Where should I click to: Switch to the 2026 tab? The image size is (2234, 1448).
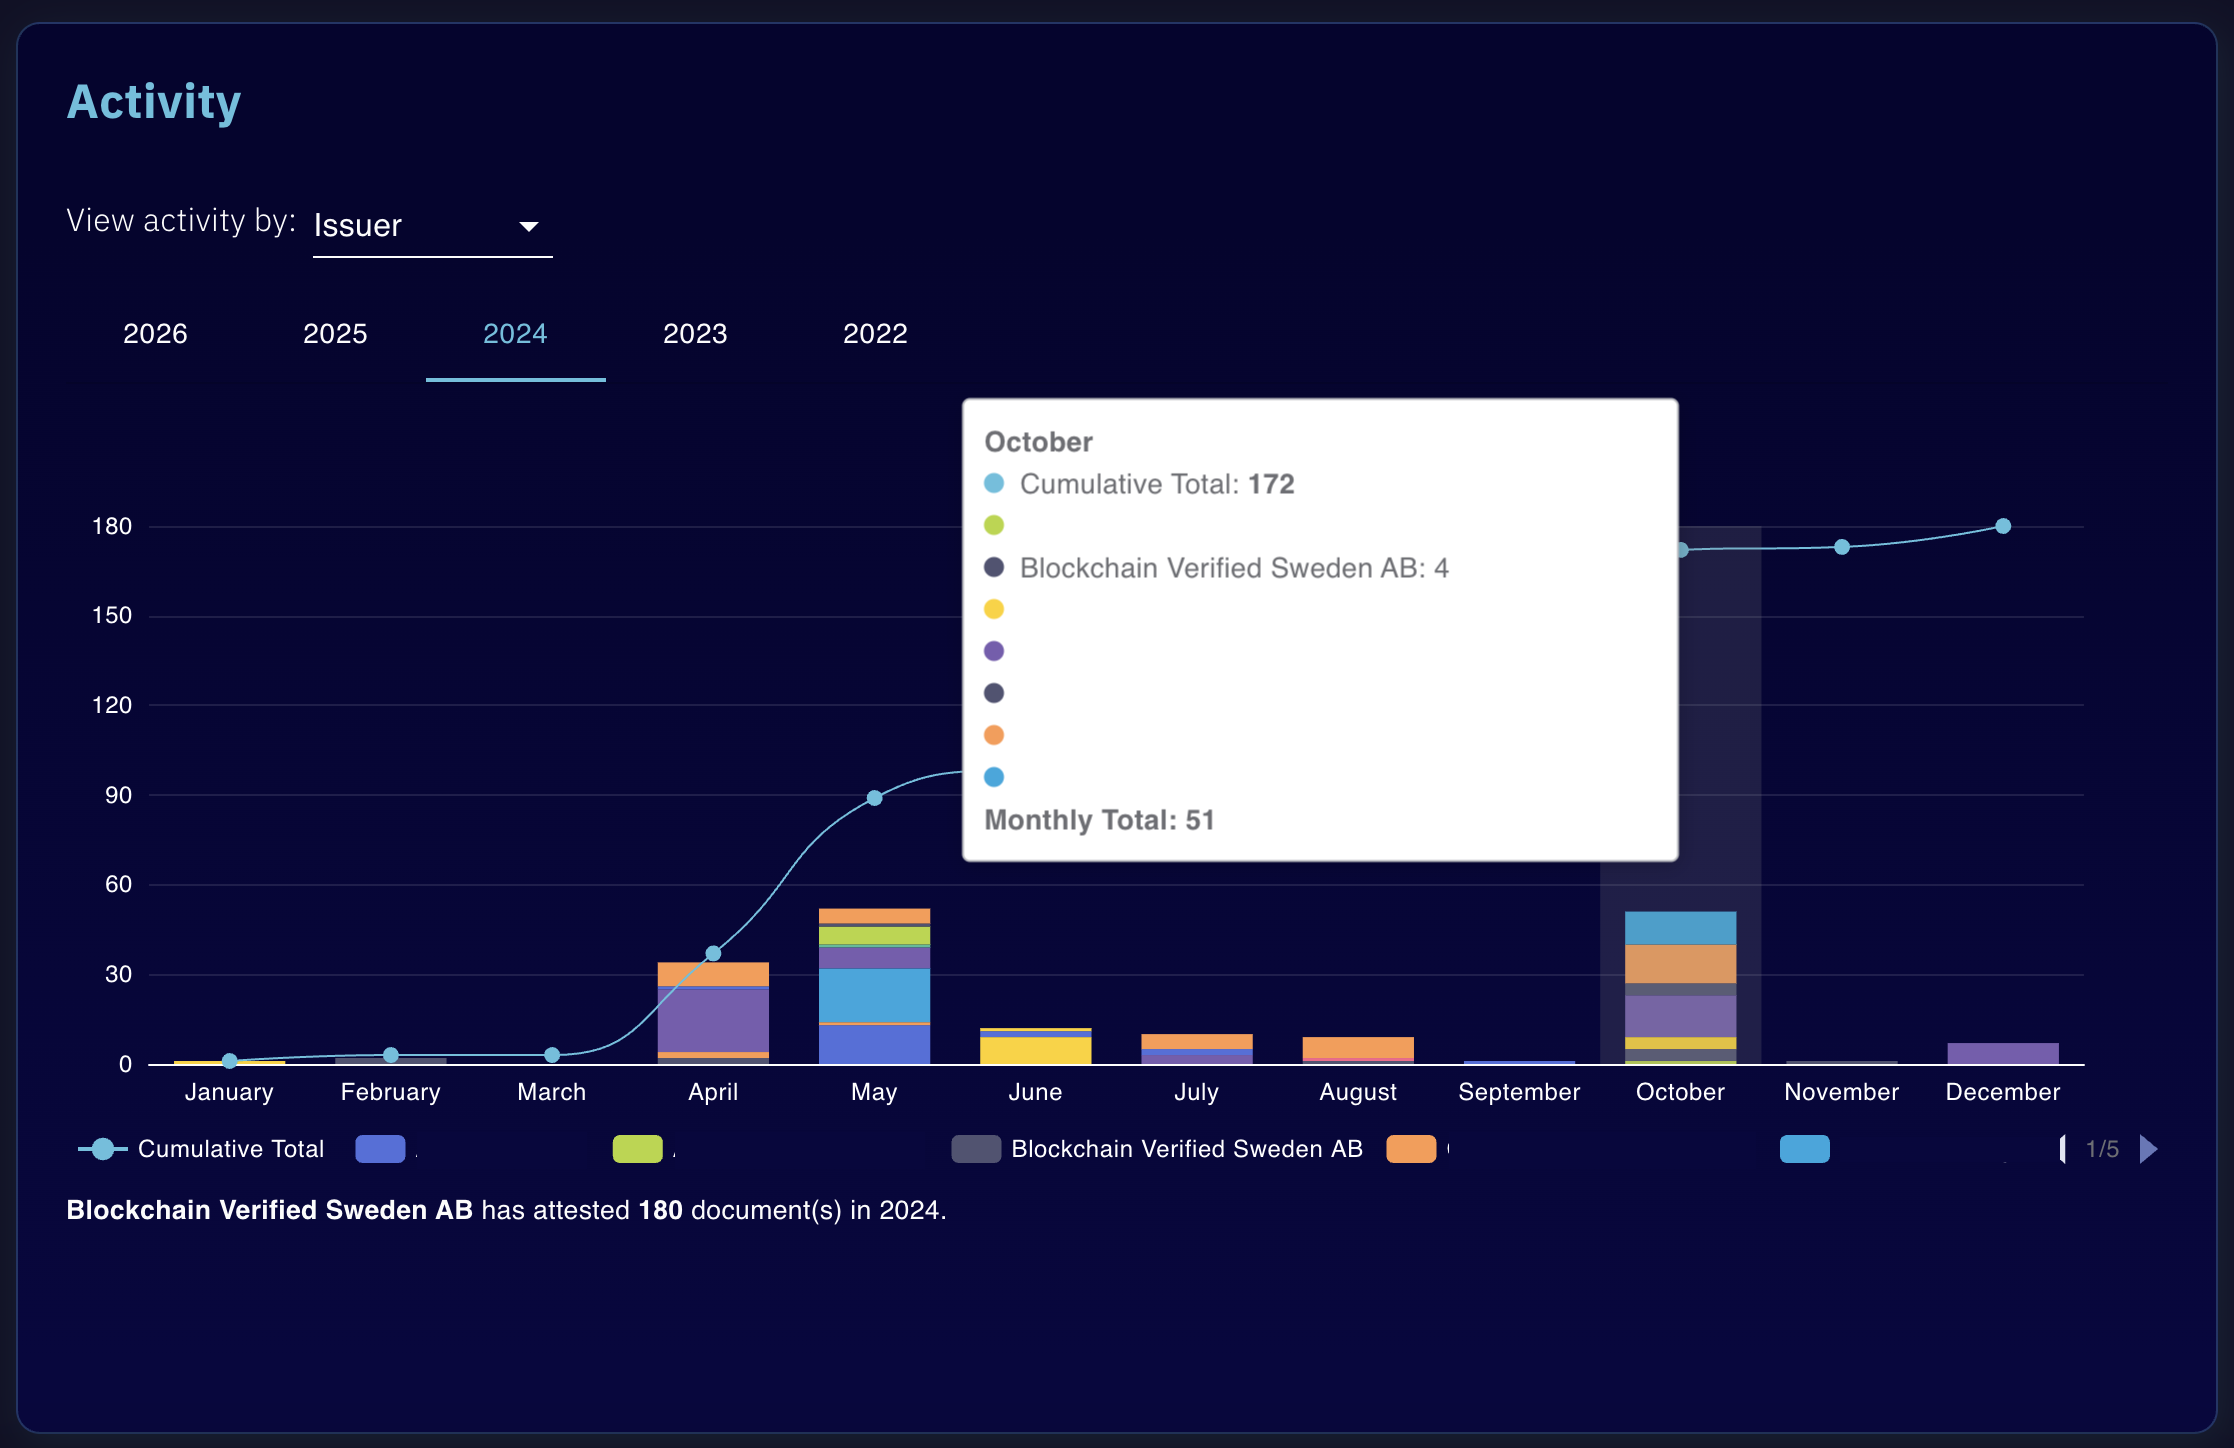coord(155,334)
